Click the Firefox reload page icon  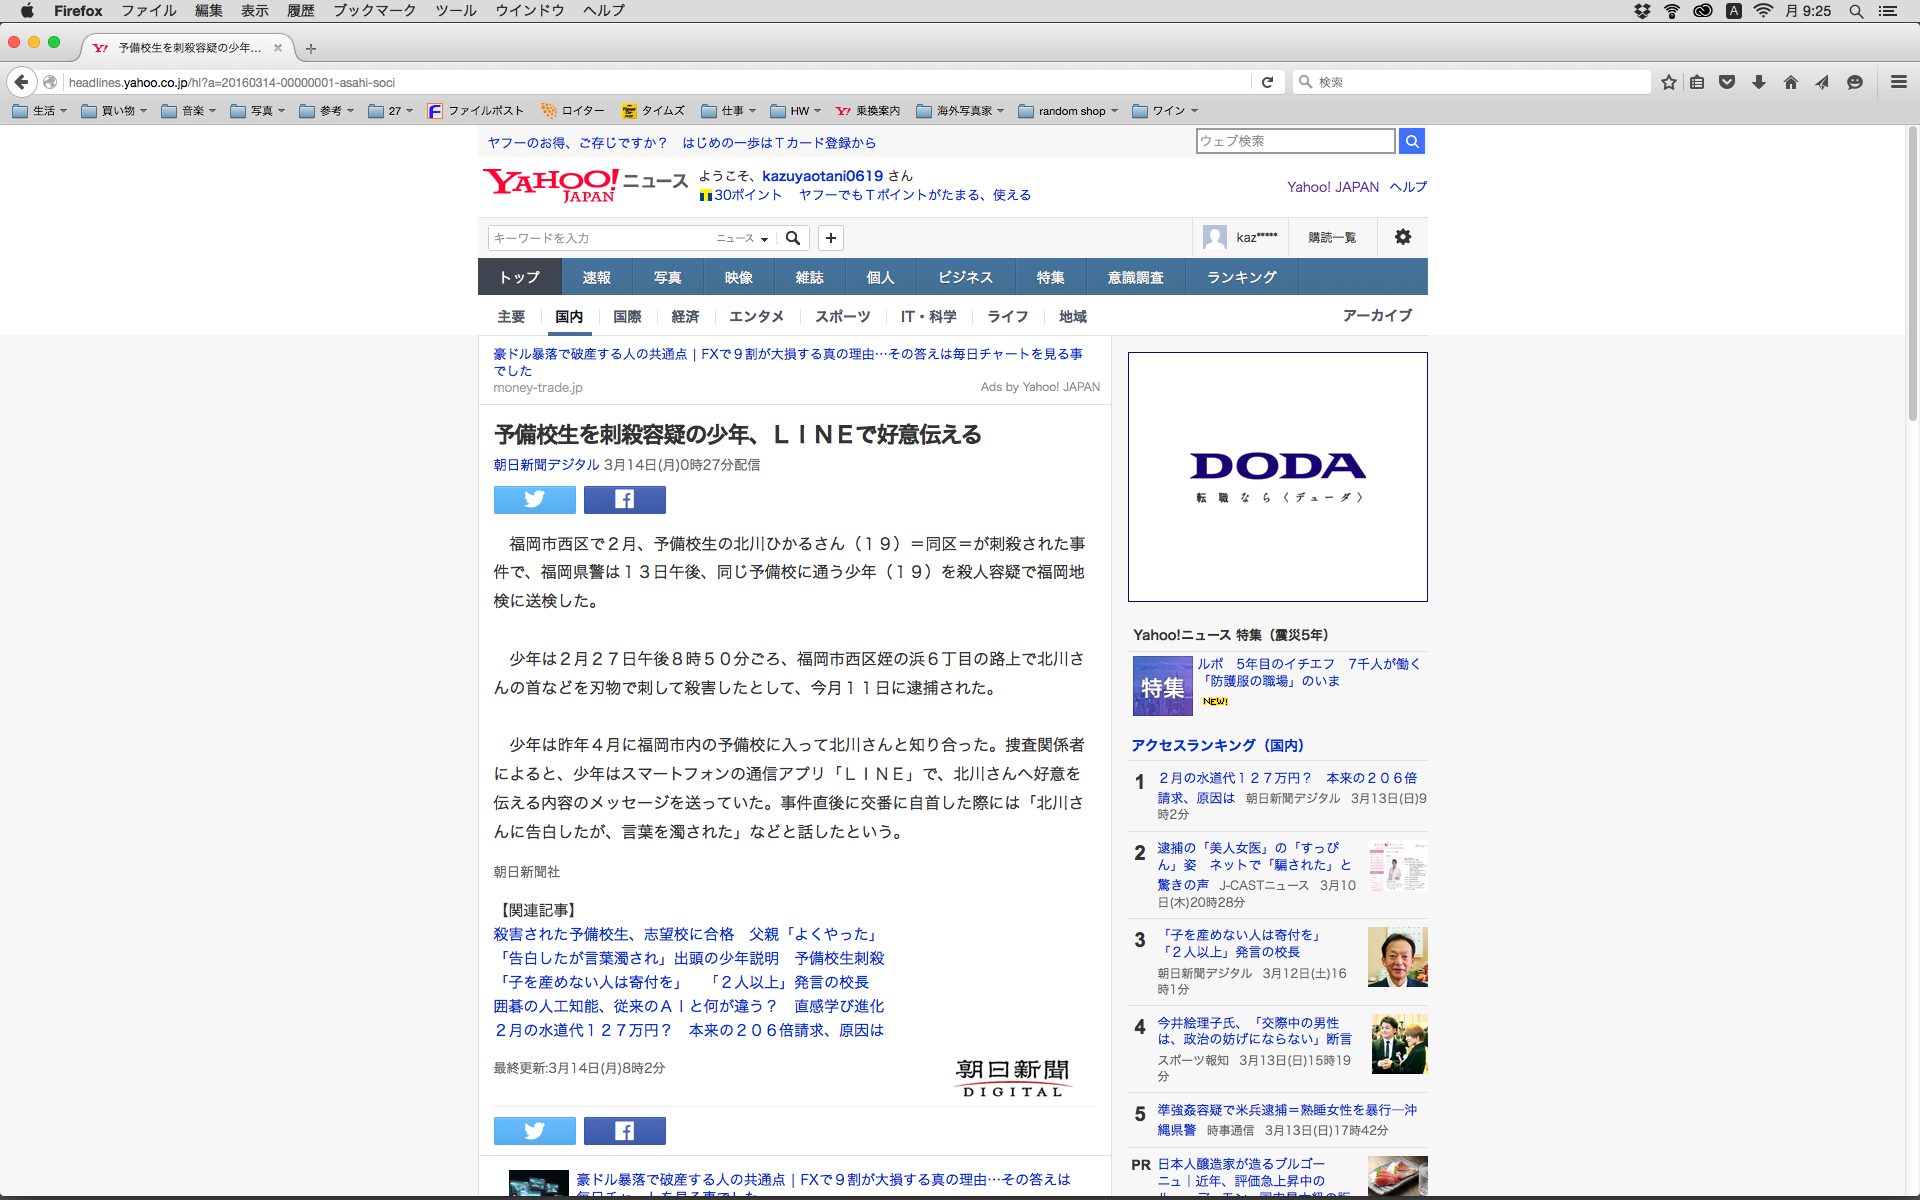pyautogui.click(x=1267, y=82)
